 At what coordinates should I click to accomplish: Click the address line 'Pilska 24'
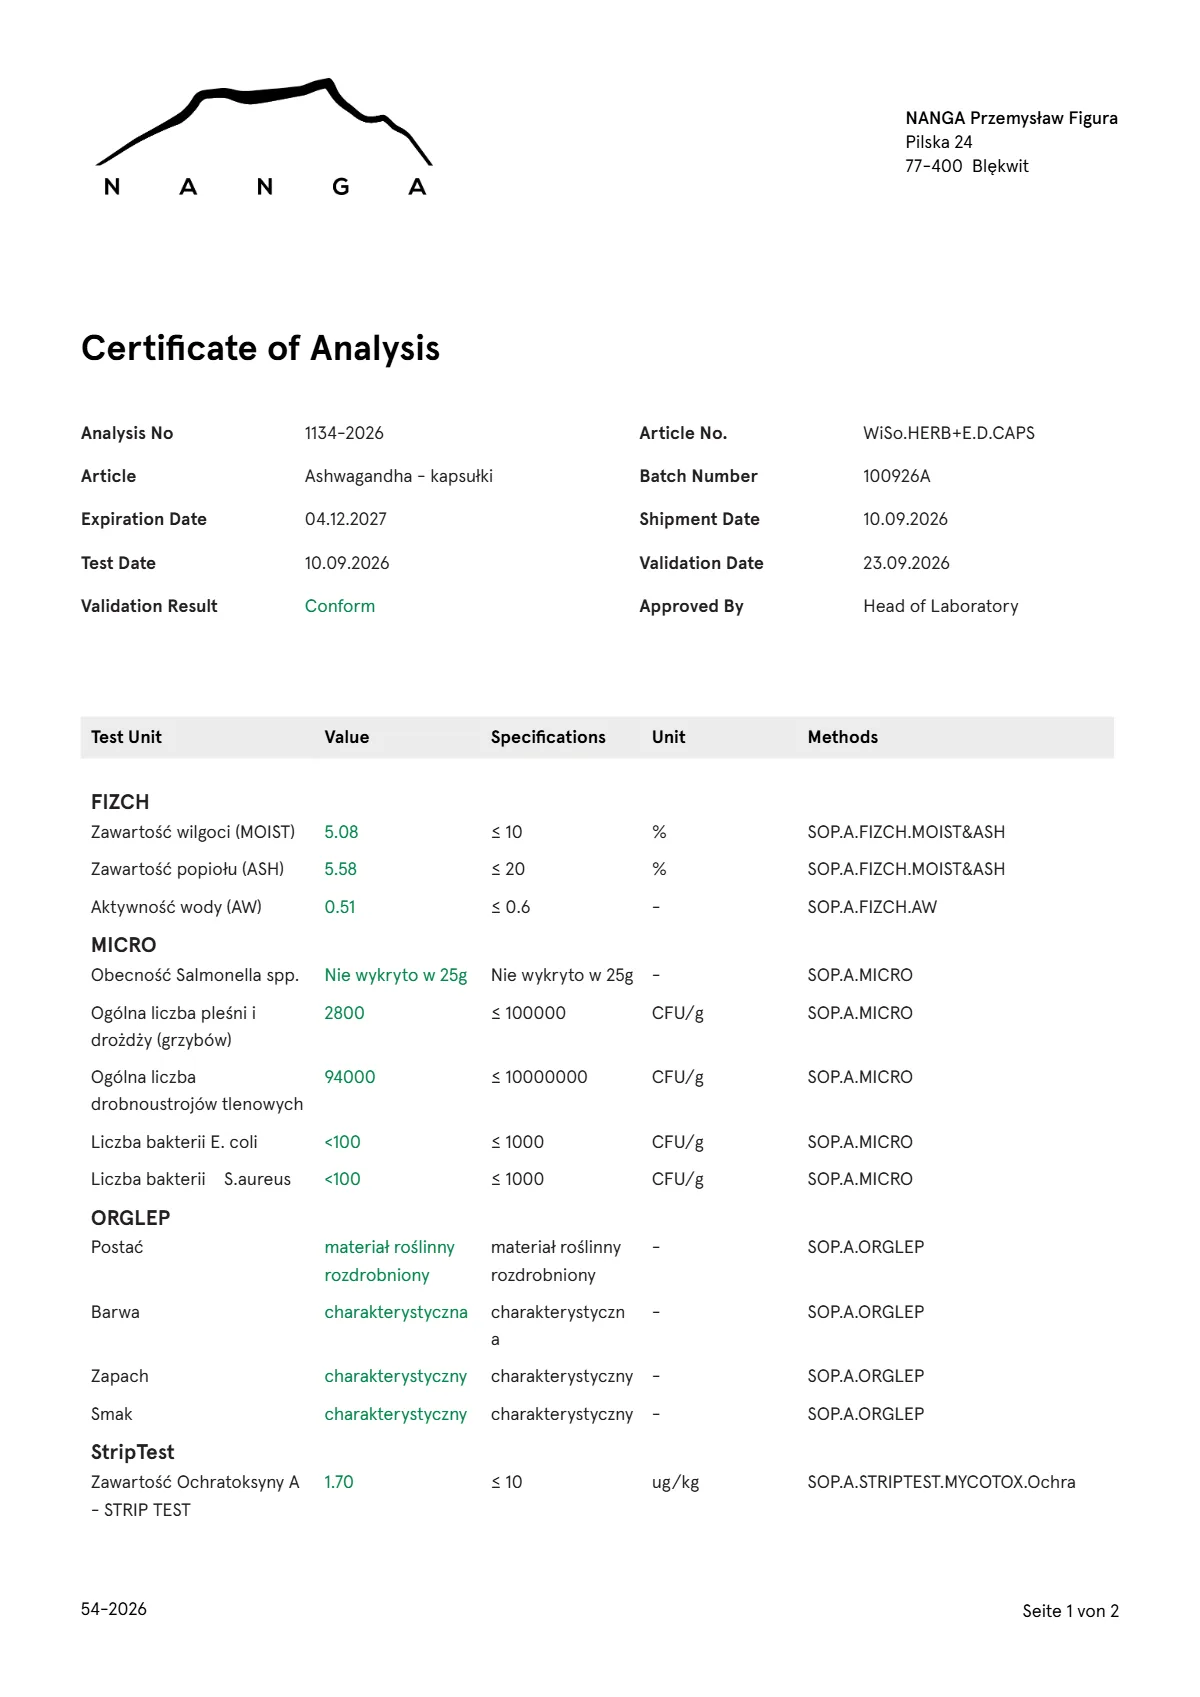pos(938,142)
